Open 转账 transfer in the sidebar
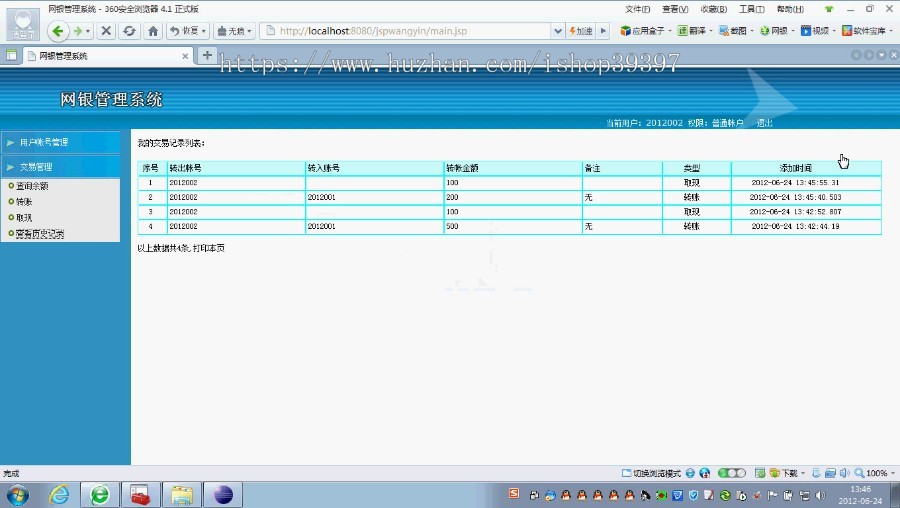Viewport: 900px width, 508px height. pyautogui.click(x=24, y=201)
